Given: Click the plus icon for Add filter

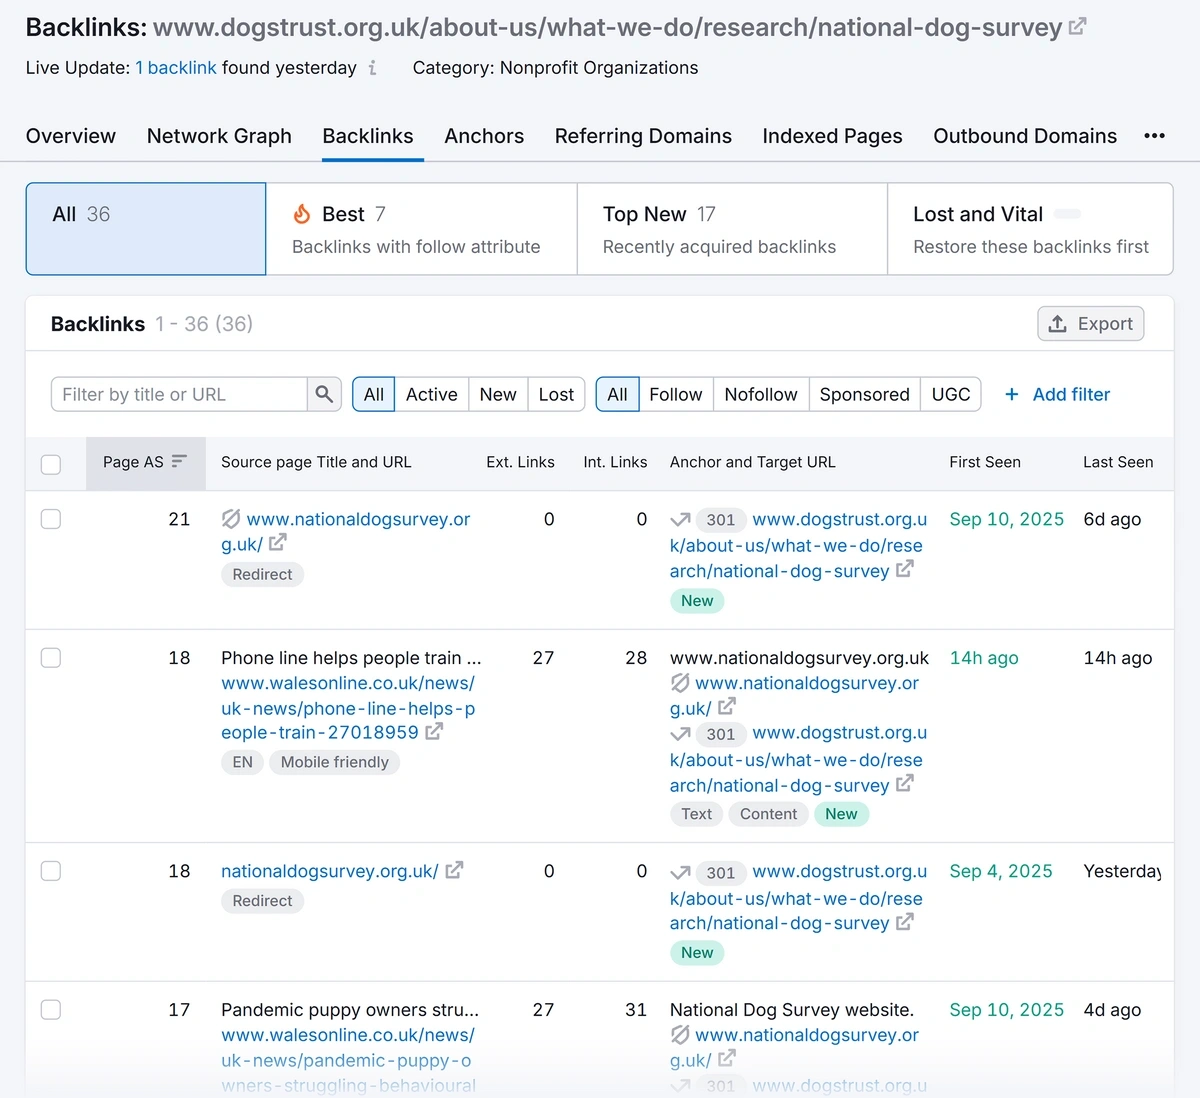Looking at the screenshot, I should (x=1012, y=394).
